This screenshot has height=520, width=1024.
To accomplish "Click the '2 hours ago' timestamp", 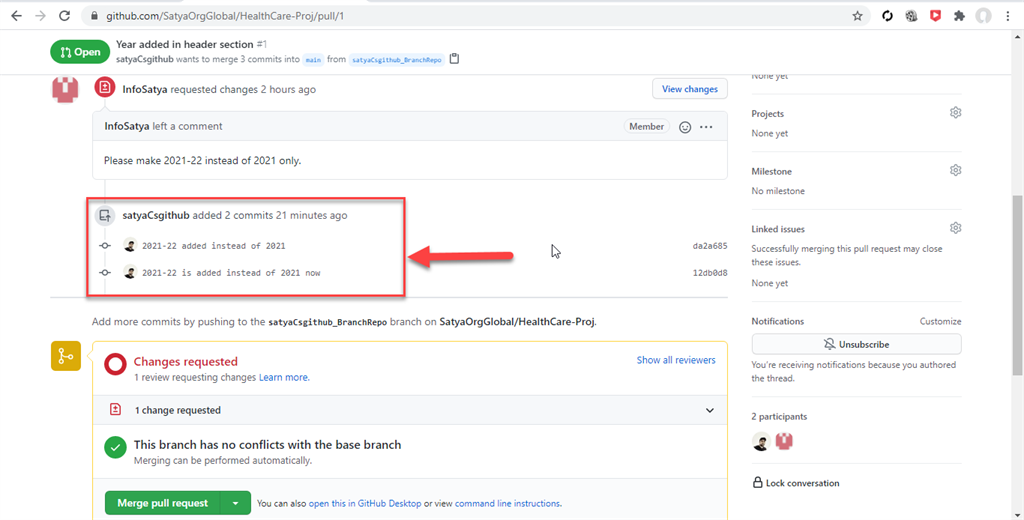I will (x=288, y=89).
